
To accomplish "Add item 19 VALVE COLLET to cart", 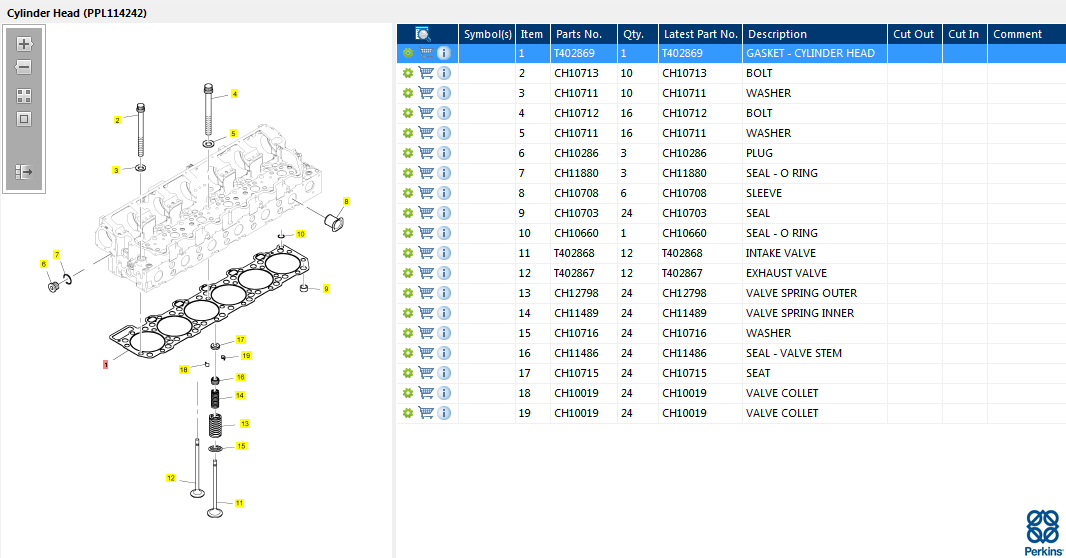I will point(426,413).
